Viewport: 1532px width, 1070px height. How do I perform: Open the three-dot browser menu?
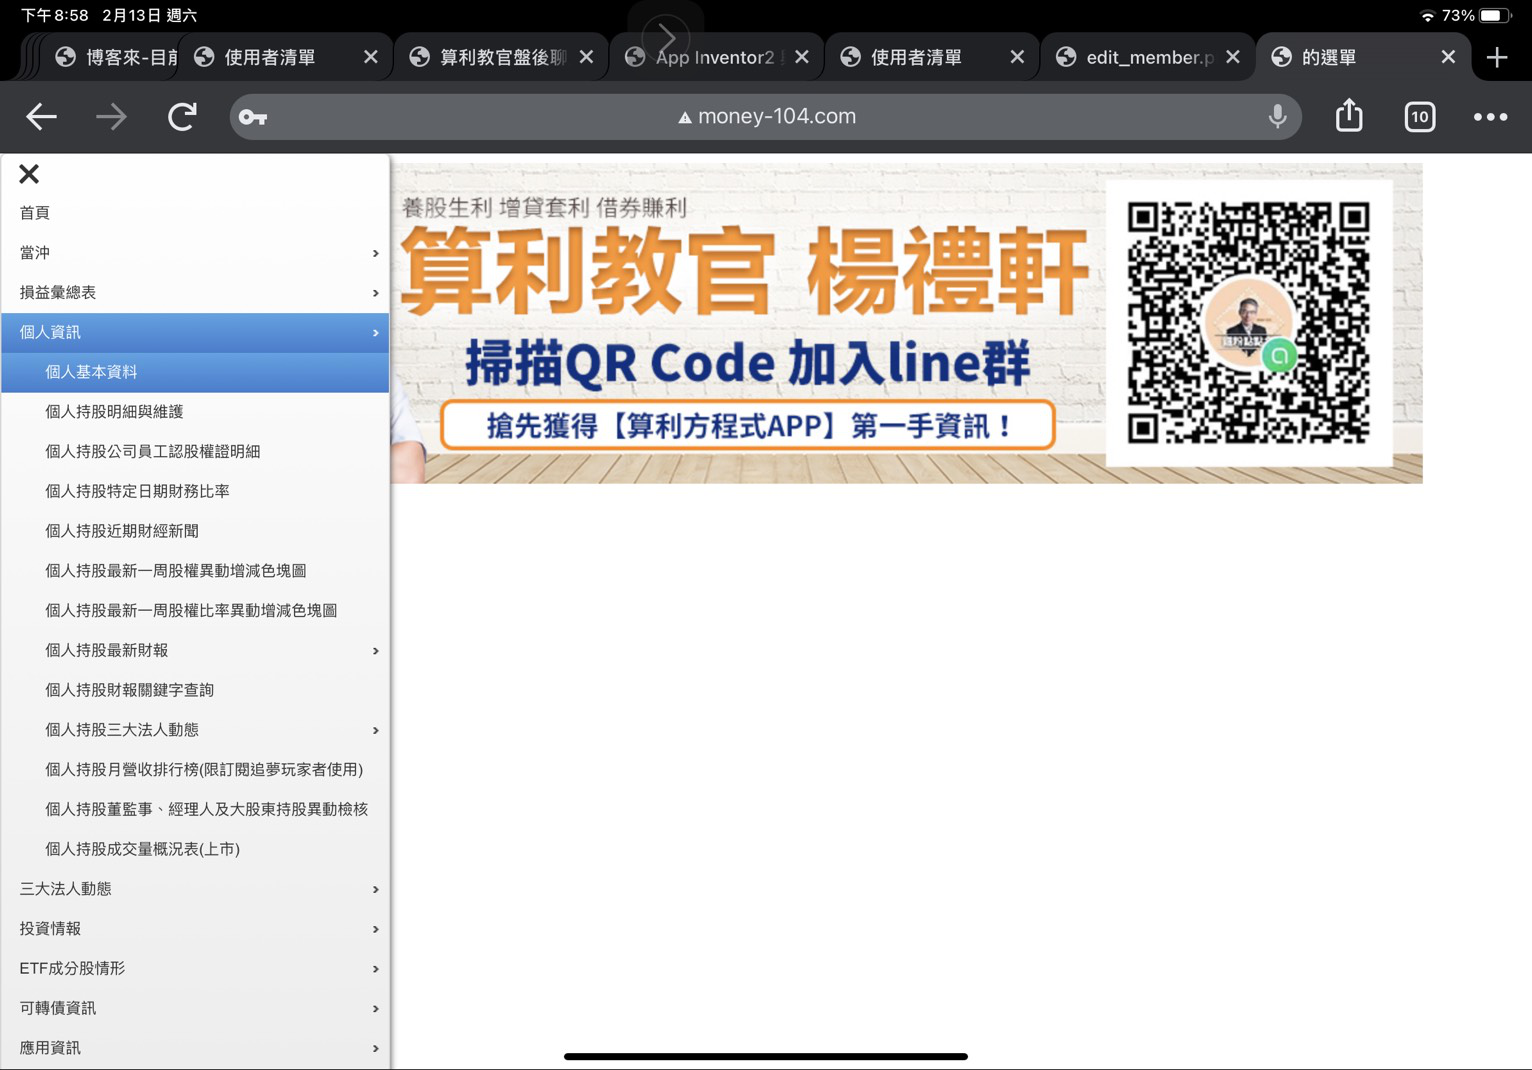pyautogui.click(x=1490, y=117)
